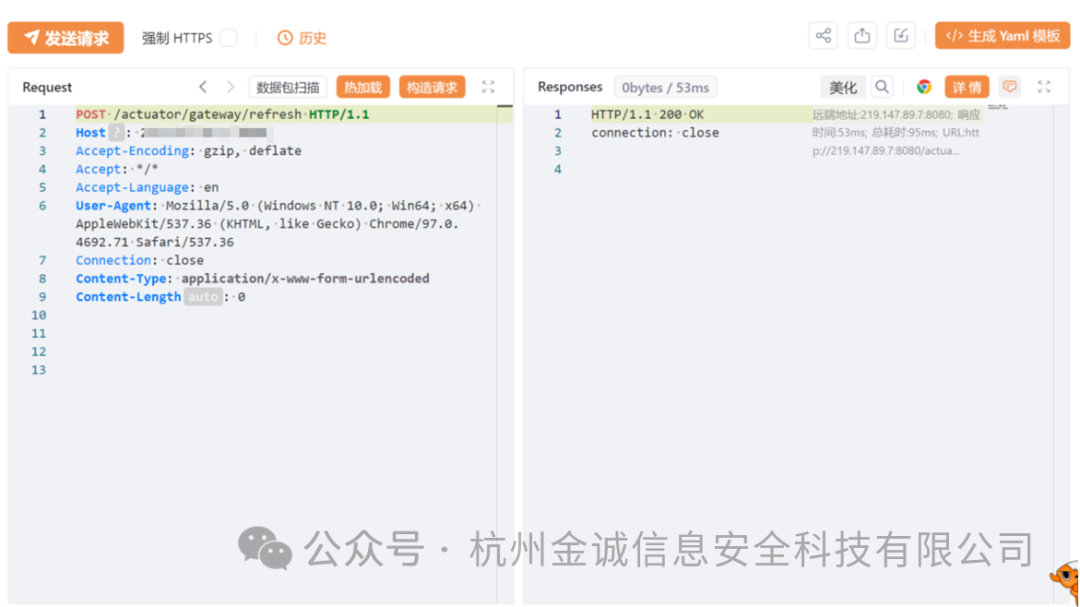This screenshot has width=1080, height=607.
Task: Click the auto tag beside Content-Length
Action: [203, 297]
